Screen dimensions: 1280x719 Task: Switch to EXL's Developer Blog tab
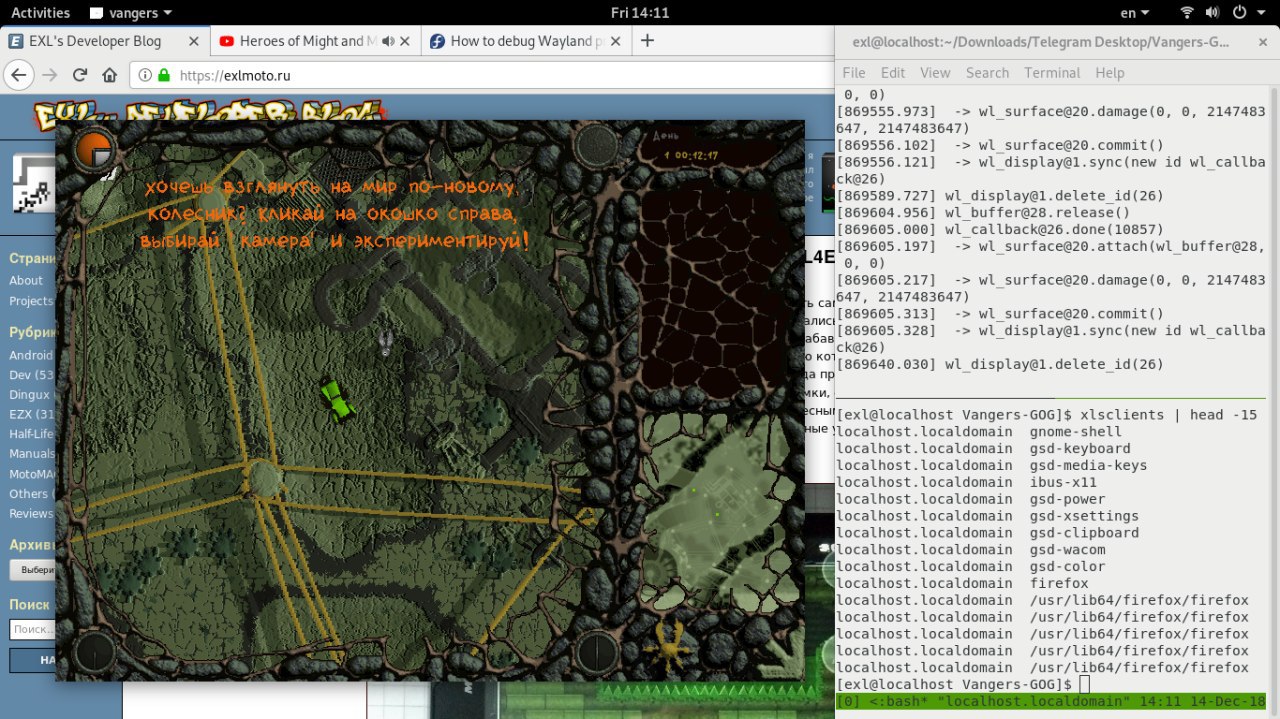(x=105, y=41)
